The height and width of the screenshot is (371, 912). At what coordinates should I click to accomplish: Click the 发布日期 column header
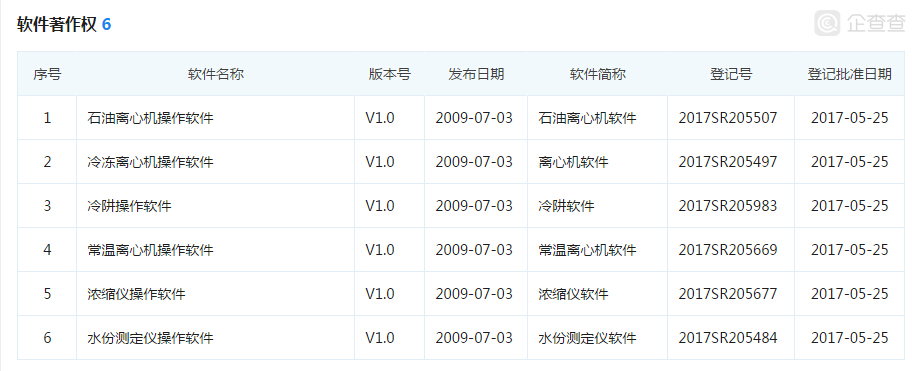click(476, 74)
